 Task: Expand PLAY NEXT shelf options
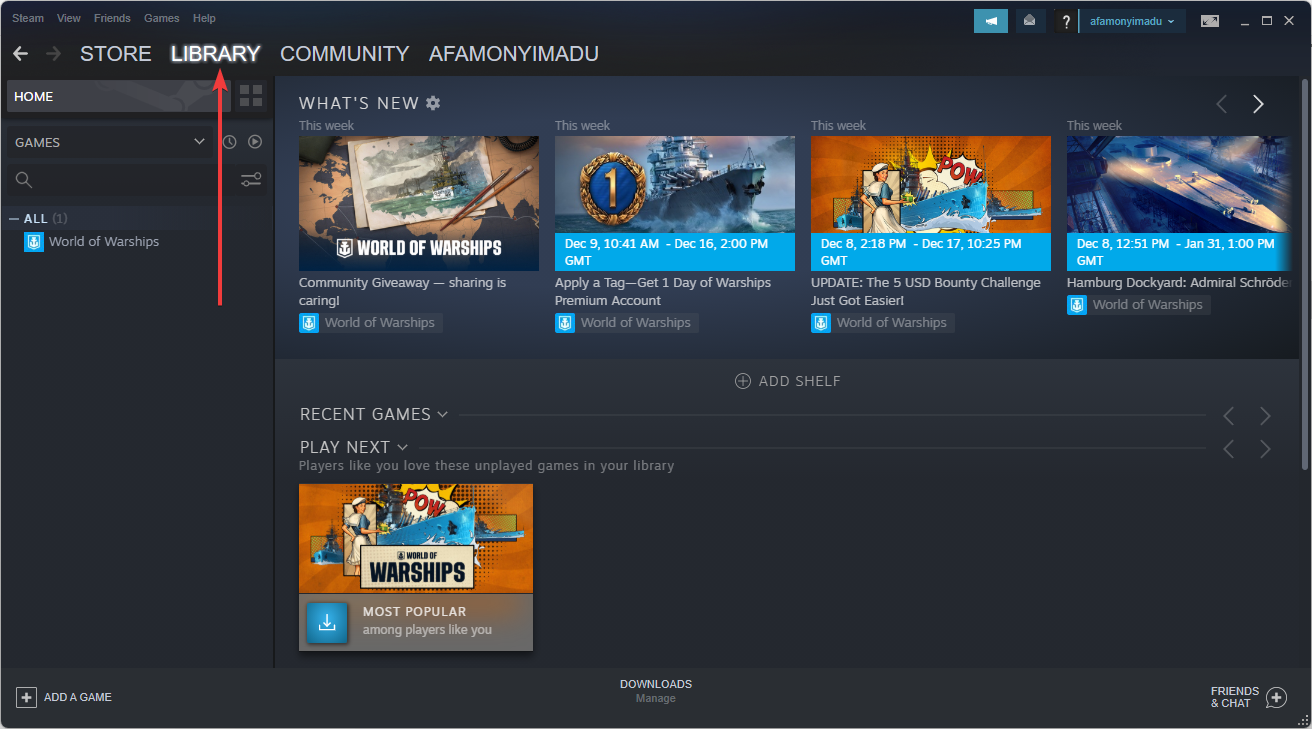coord(402,447)
